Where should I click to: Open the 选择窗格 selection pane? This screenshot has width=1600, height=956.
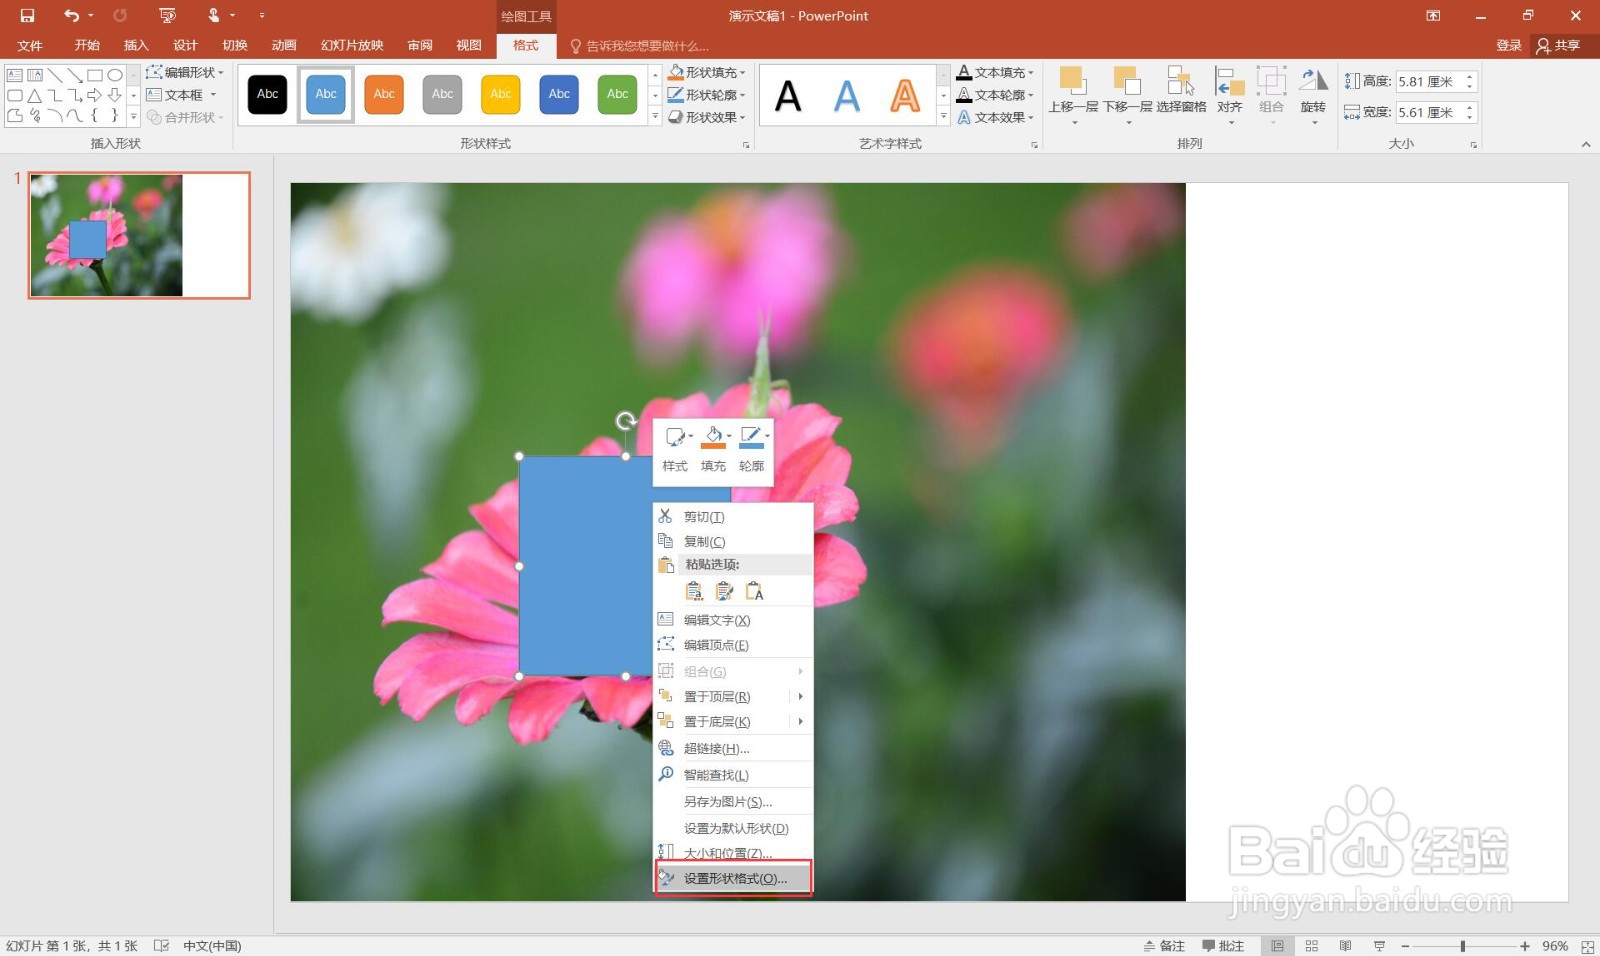coord(1181,90)
